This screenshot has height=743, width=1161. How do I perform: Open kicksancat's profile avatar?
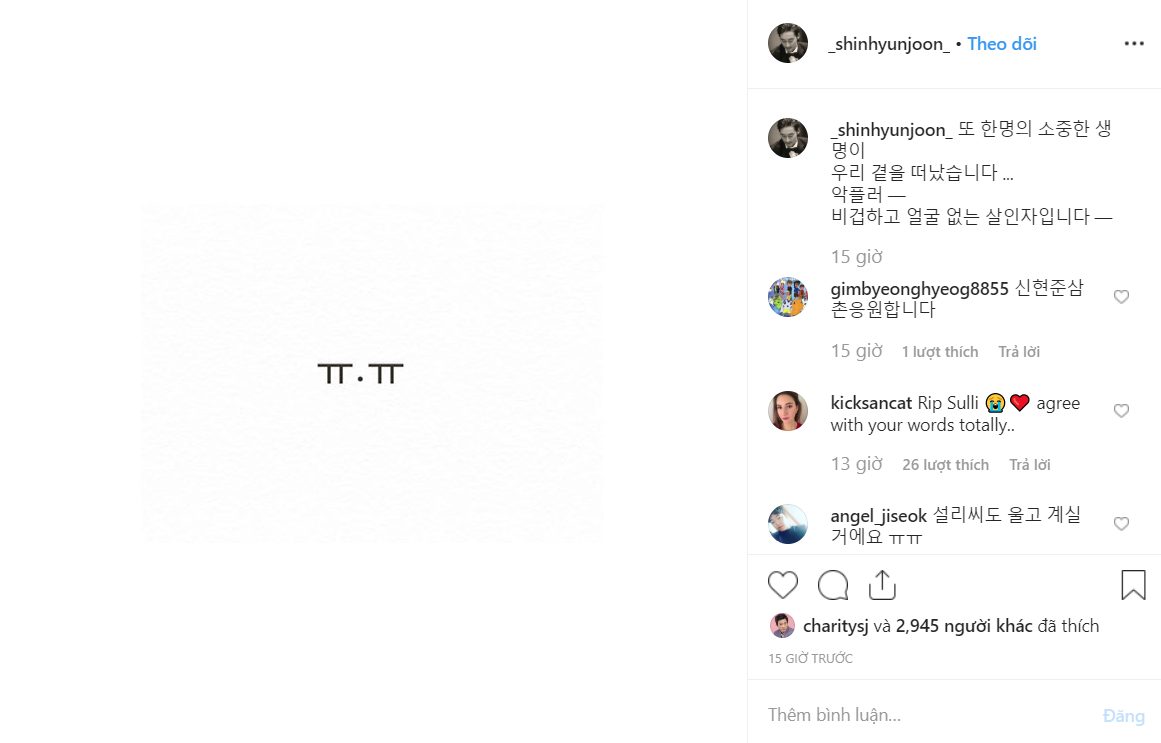pyautogui.click(x=788, y=411)
